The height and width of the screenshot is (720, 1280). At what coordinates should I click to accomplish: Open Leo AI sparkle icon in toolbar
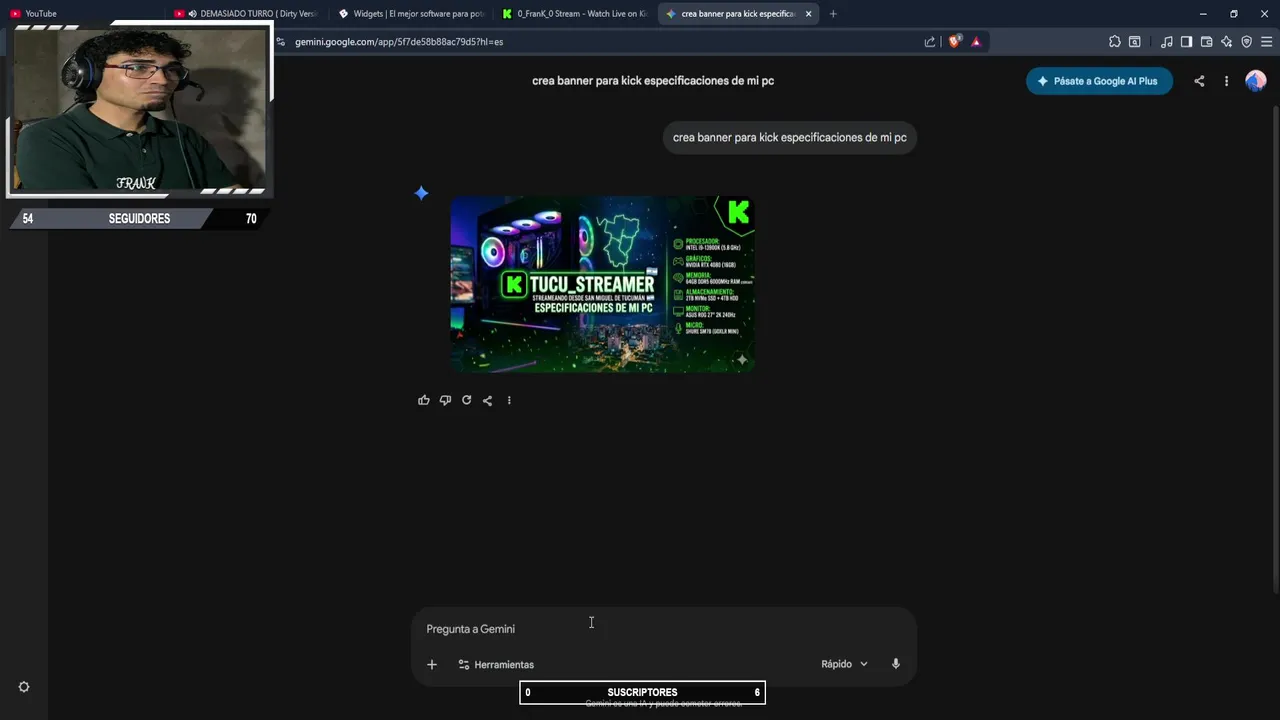[1226, 42]
